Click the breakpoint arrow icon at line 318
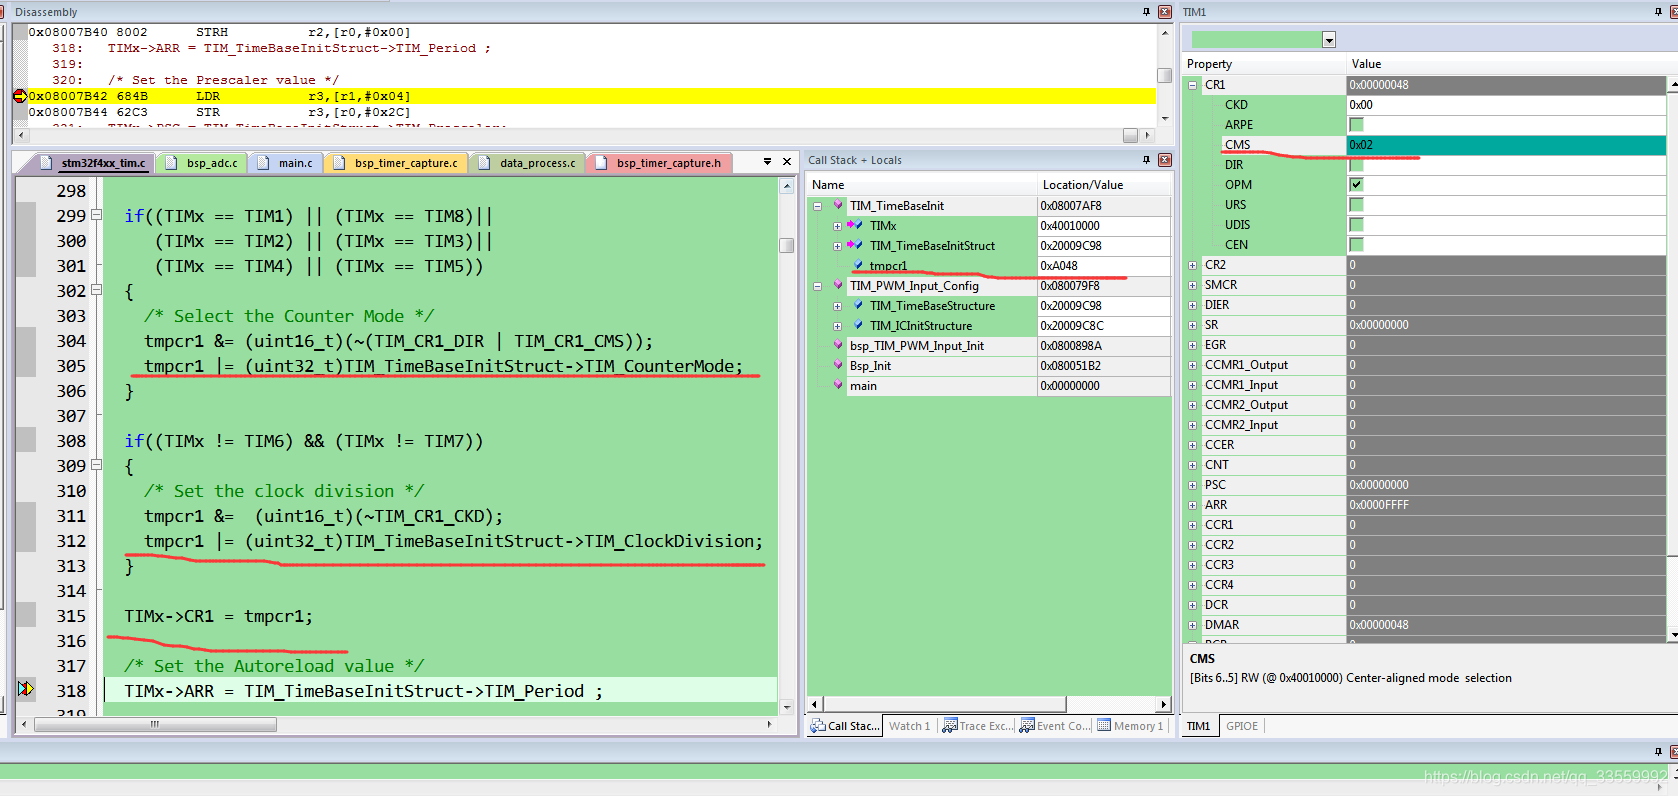 [26, 689]
